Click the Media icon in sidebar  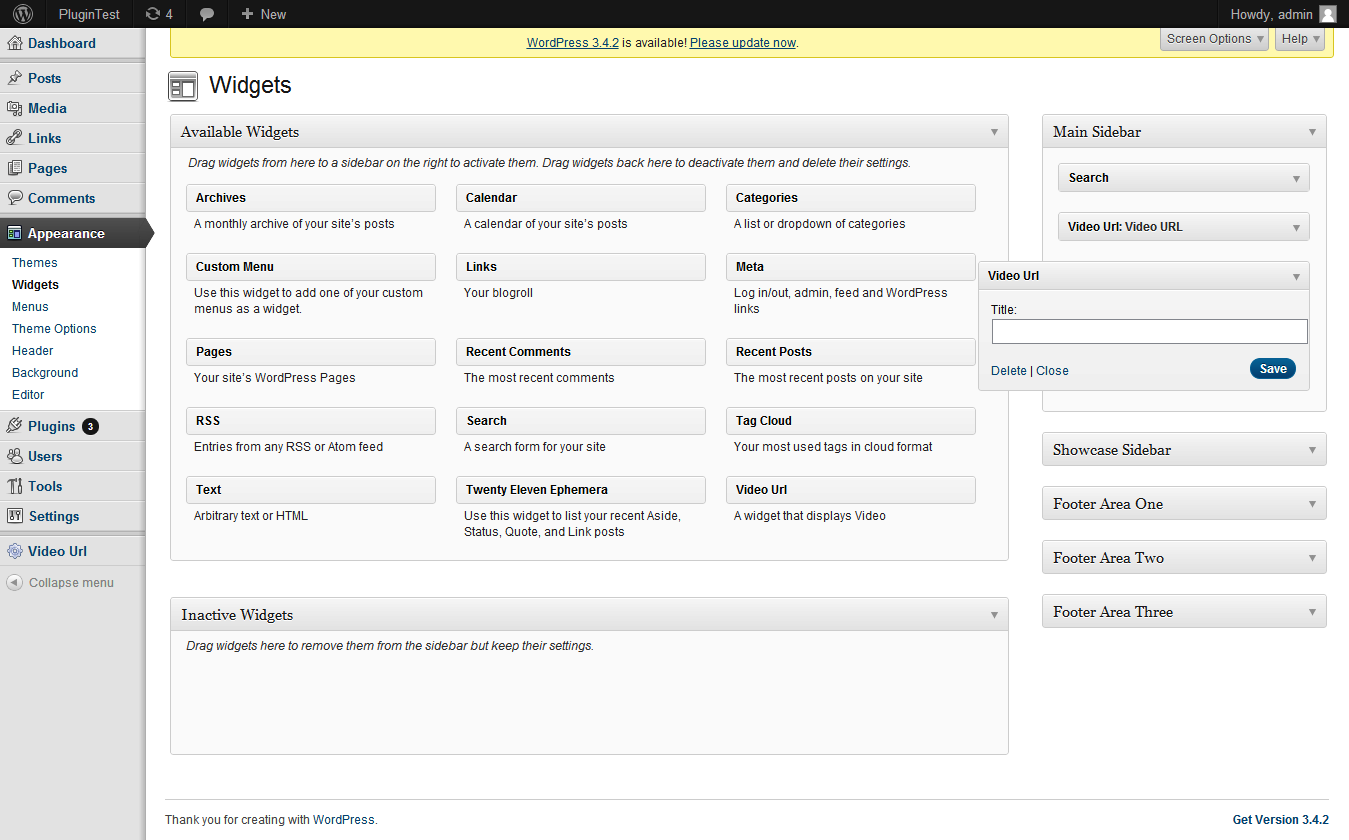[15, 108]
